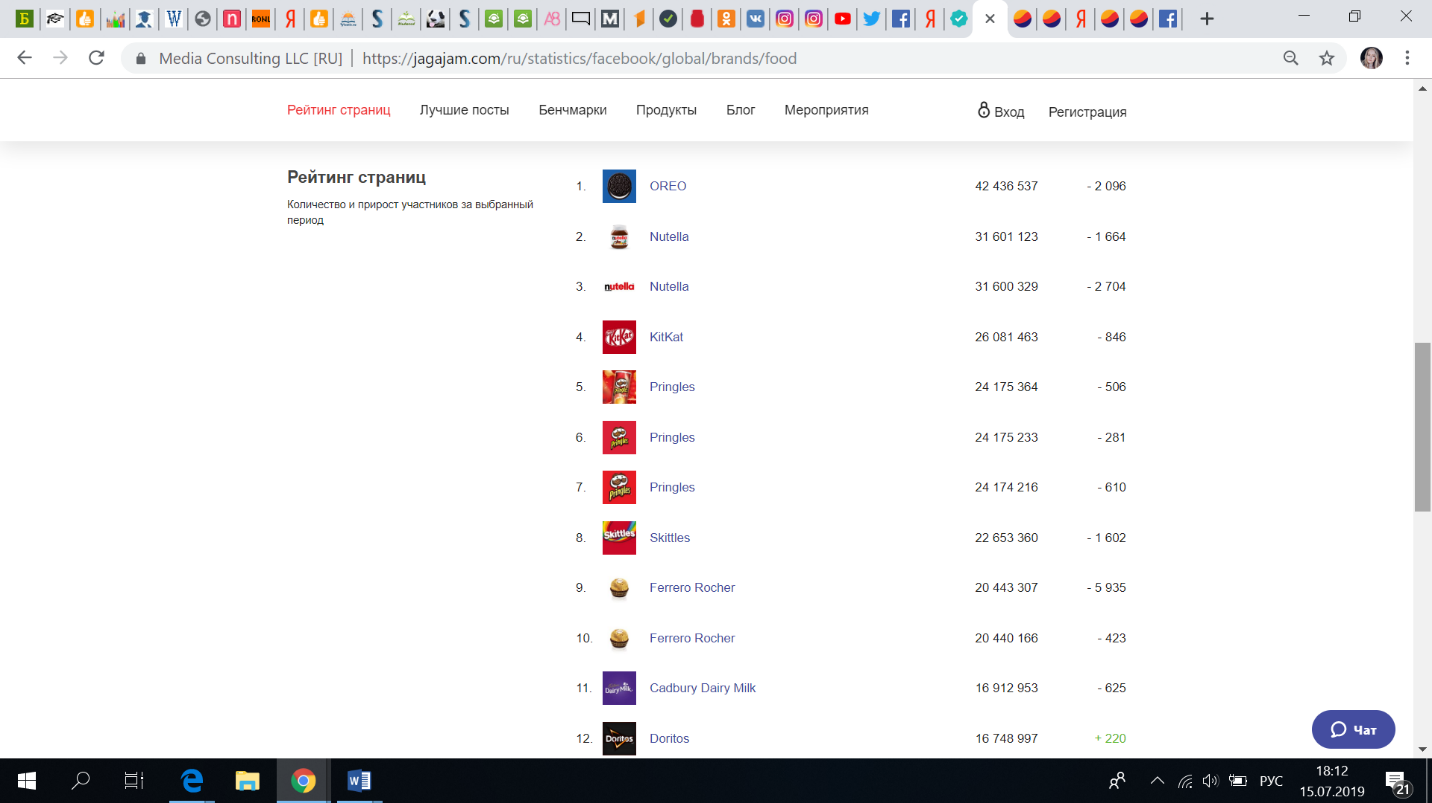Open the Chrome three-dot menu
The image size is (1432, 803).
(1407, 58)
